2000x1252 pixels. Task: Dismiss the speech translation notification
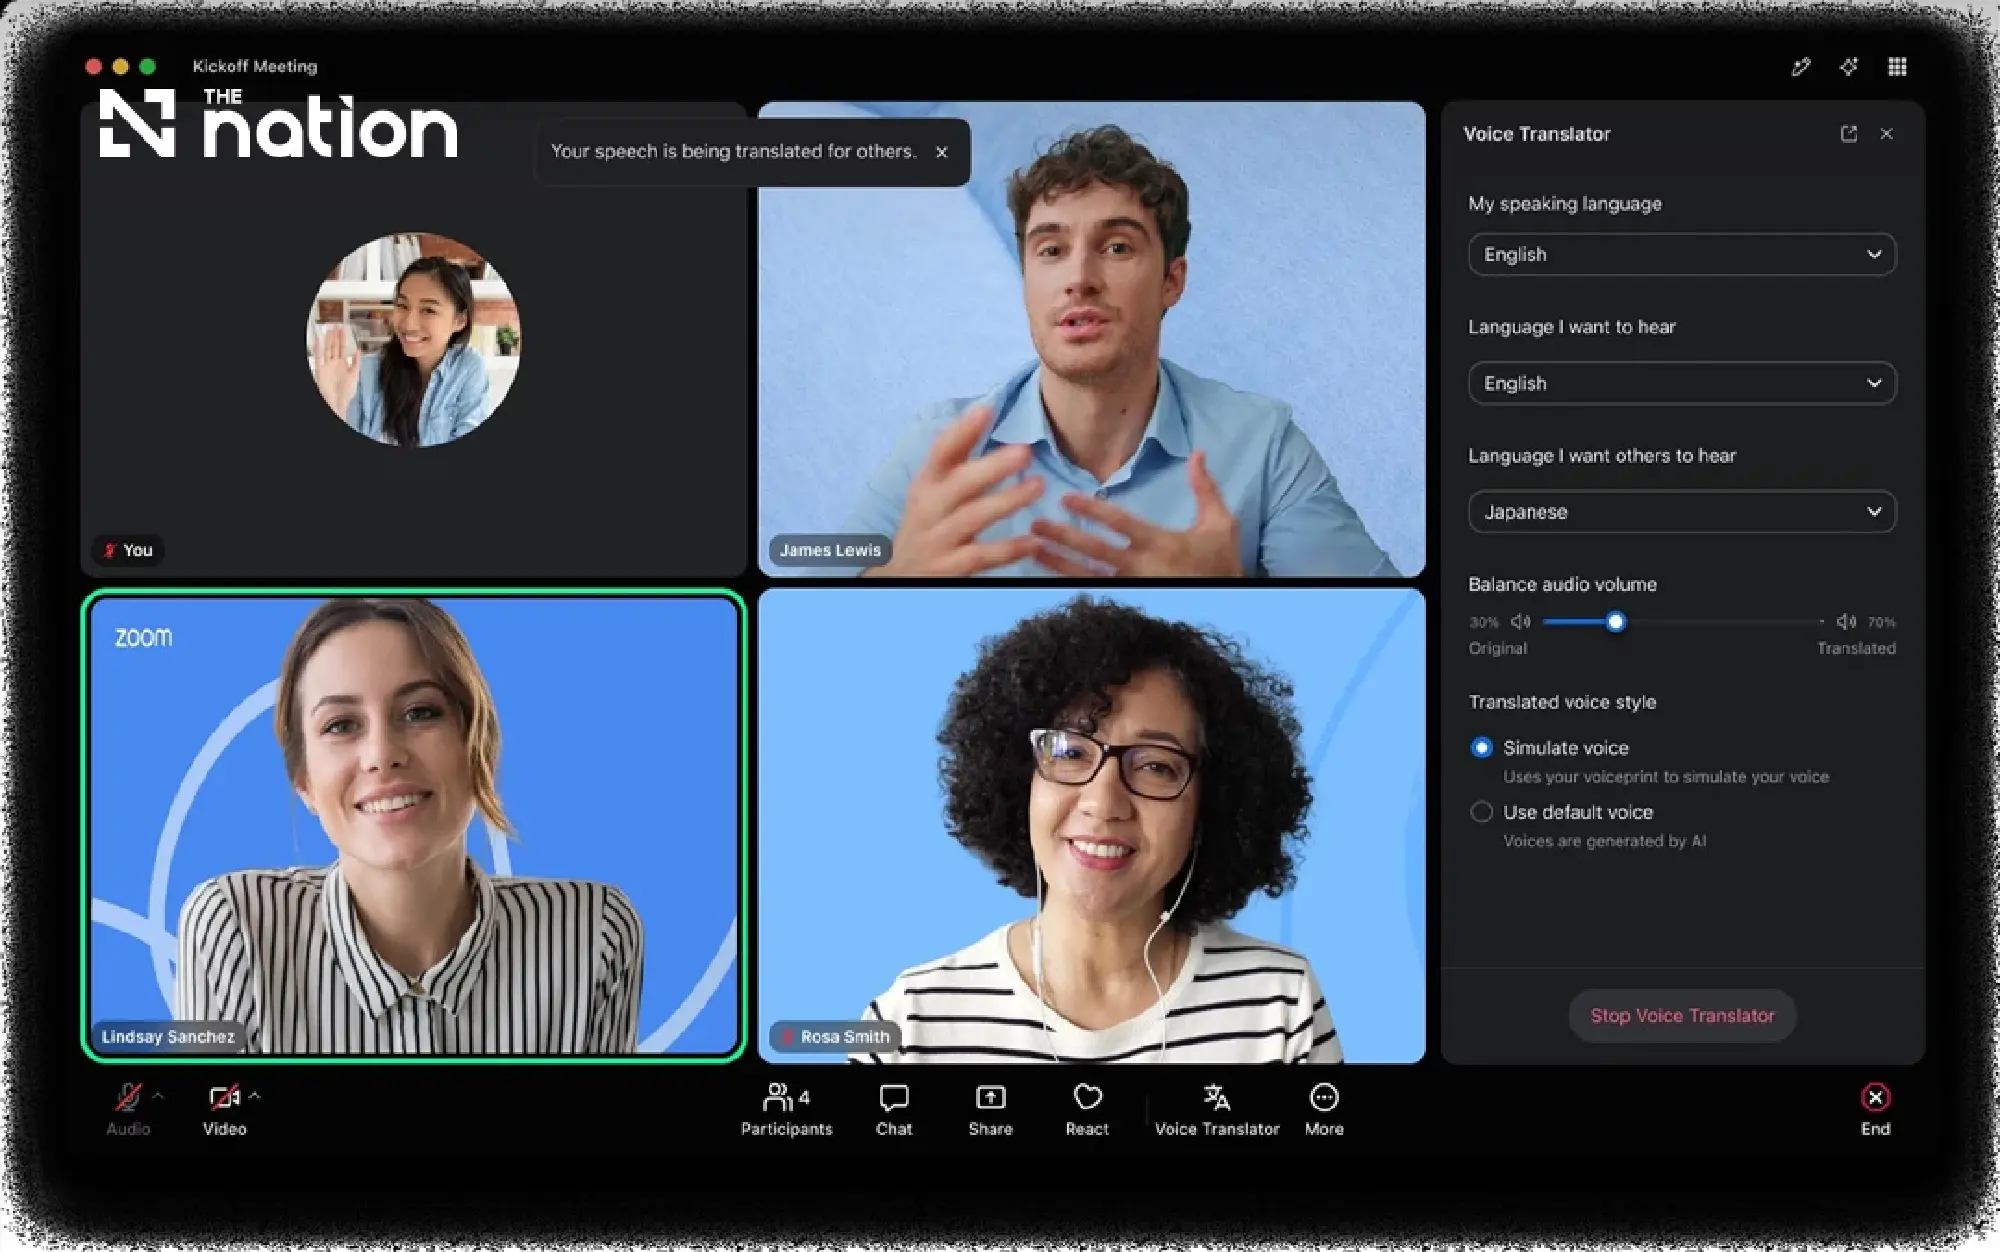tap(941, 152)
